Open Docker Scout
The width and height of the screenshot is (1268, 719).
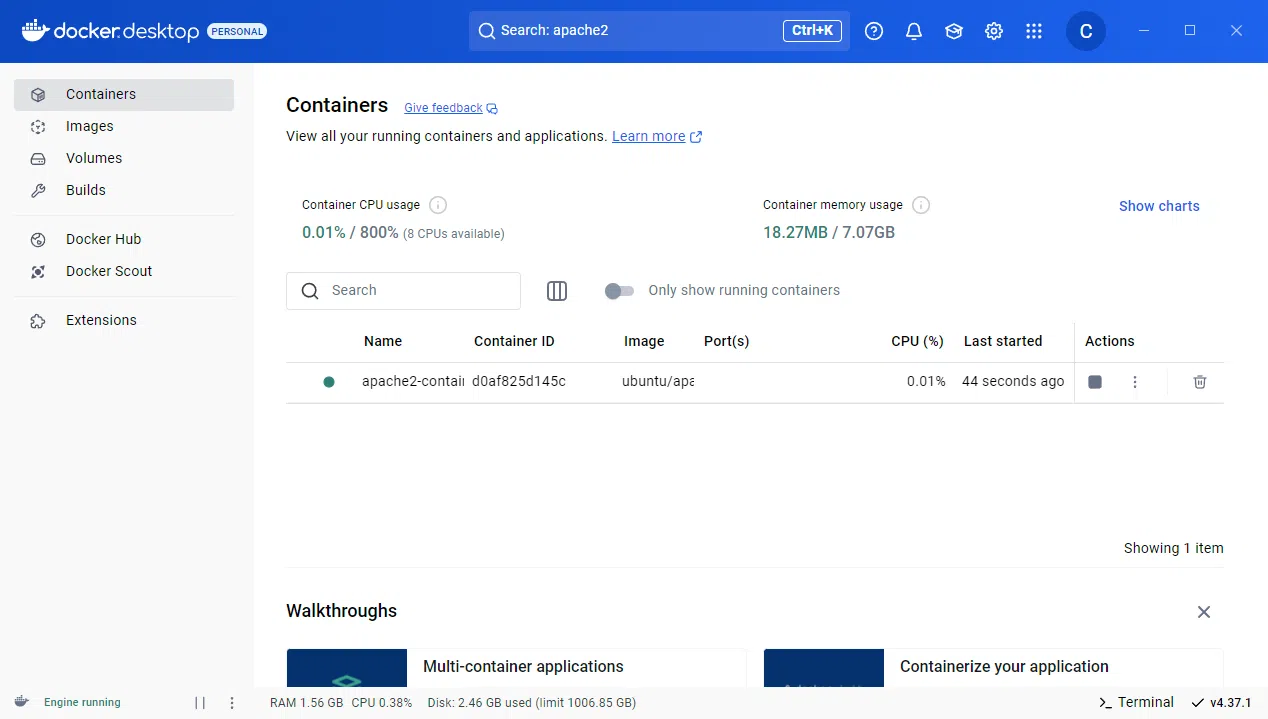click(108, 271)
